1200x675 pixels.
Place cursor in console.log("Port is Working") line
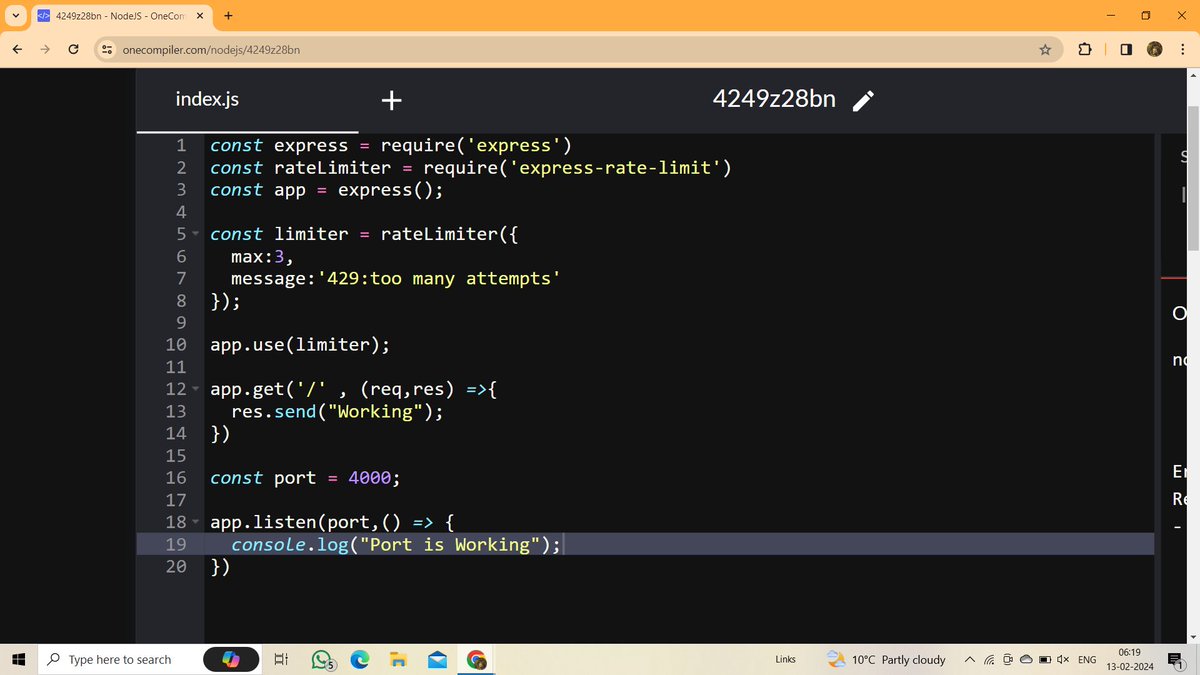click(x=396, y=544)
